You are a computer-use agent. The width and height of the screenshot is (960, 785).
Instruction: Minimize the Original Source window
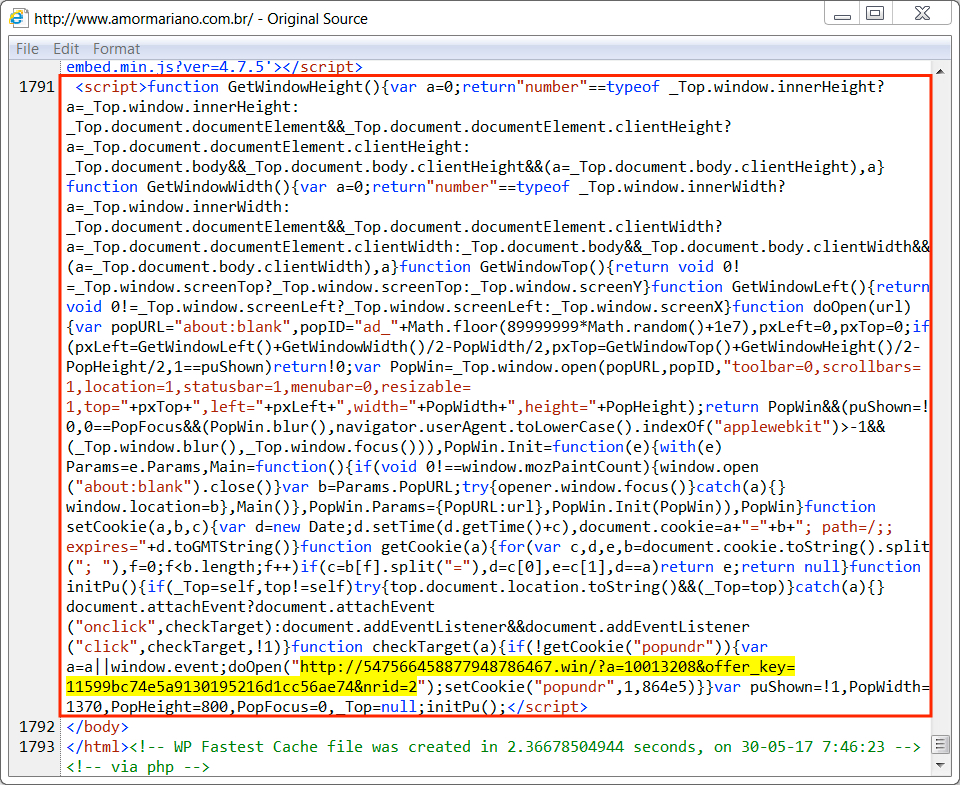pyautogui.click(x=842, y=13)
